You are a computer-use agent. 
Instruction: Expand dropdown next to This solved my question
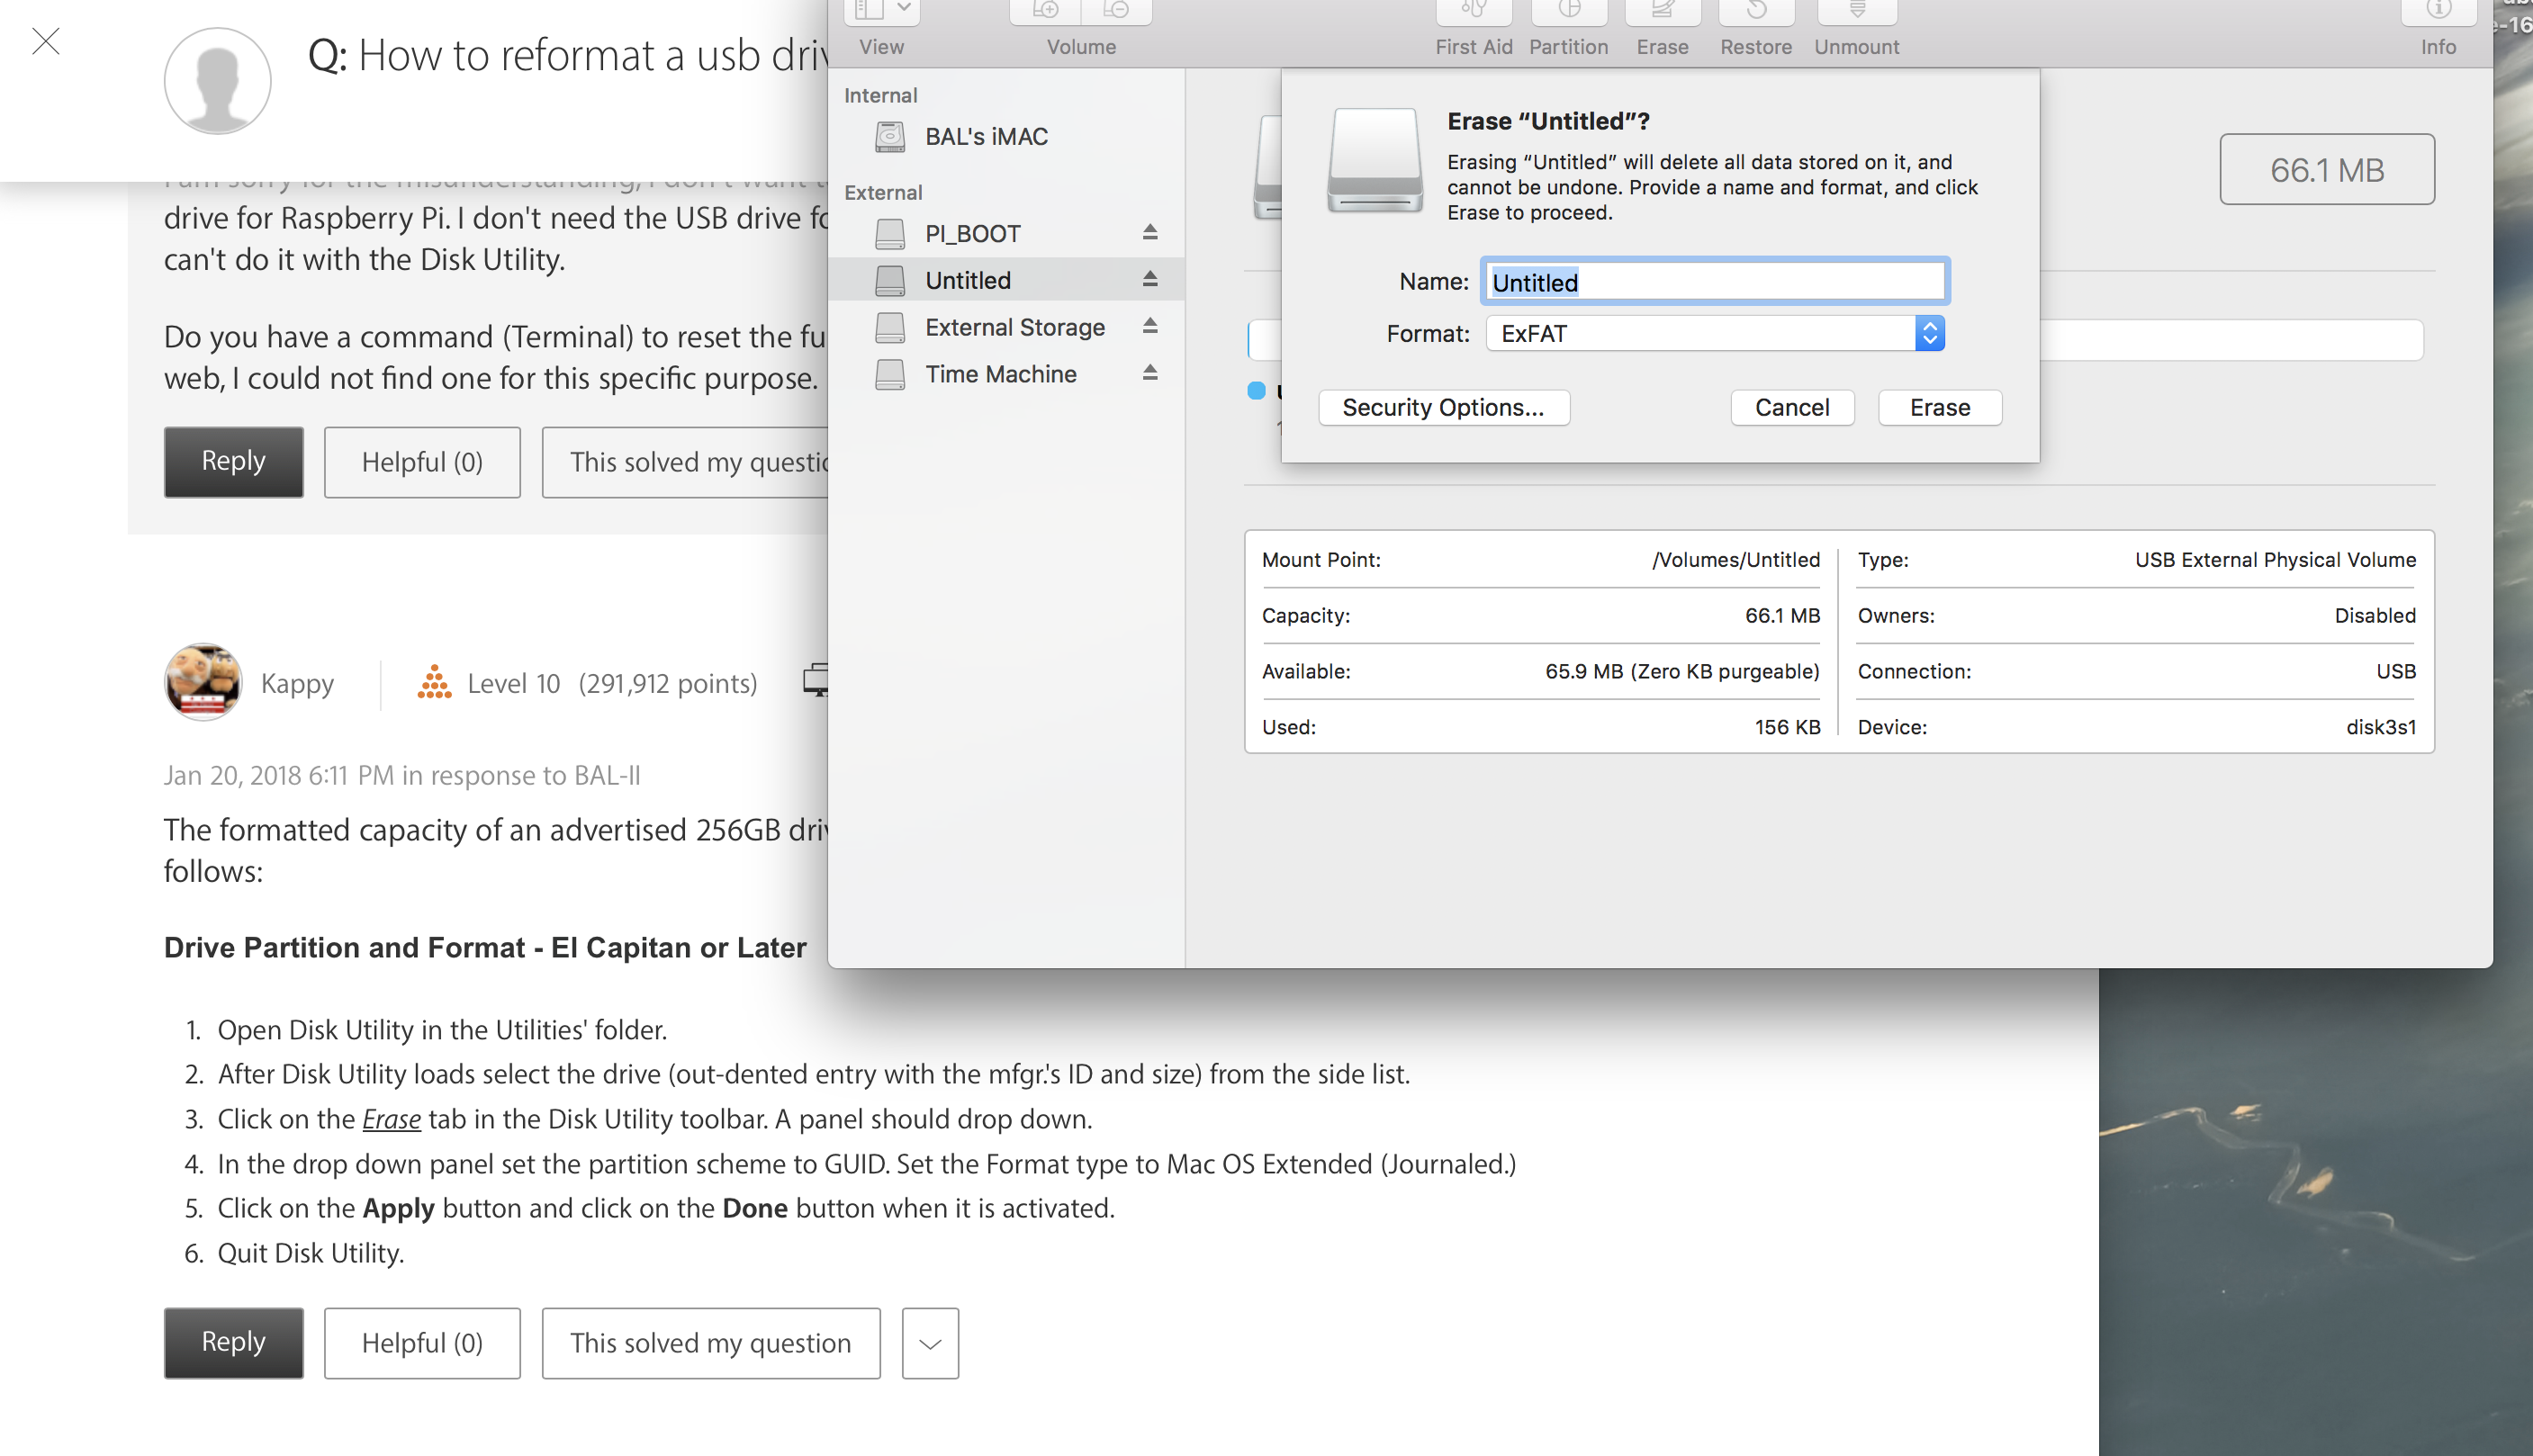point(929,1343)
